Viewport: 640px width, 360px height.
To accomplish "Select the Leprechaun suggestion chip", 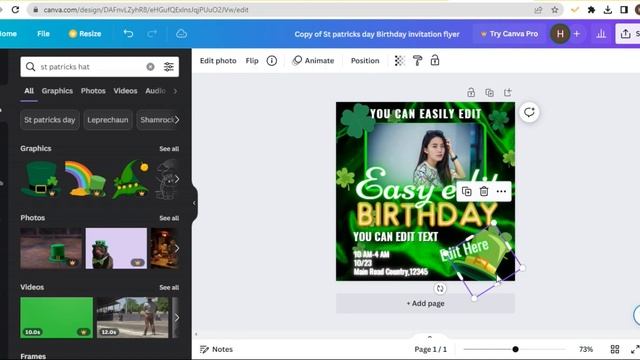I will tap(108, 120).
